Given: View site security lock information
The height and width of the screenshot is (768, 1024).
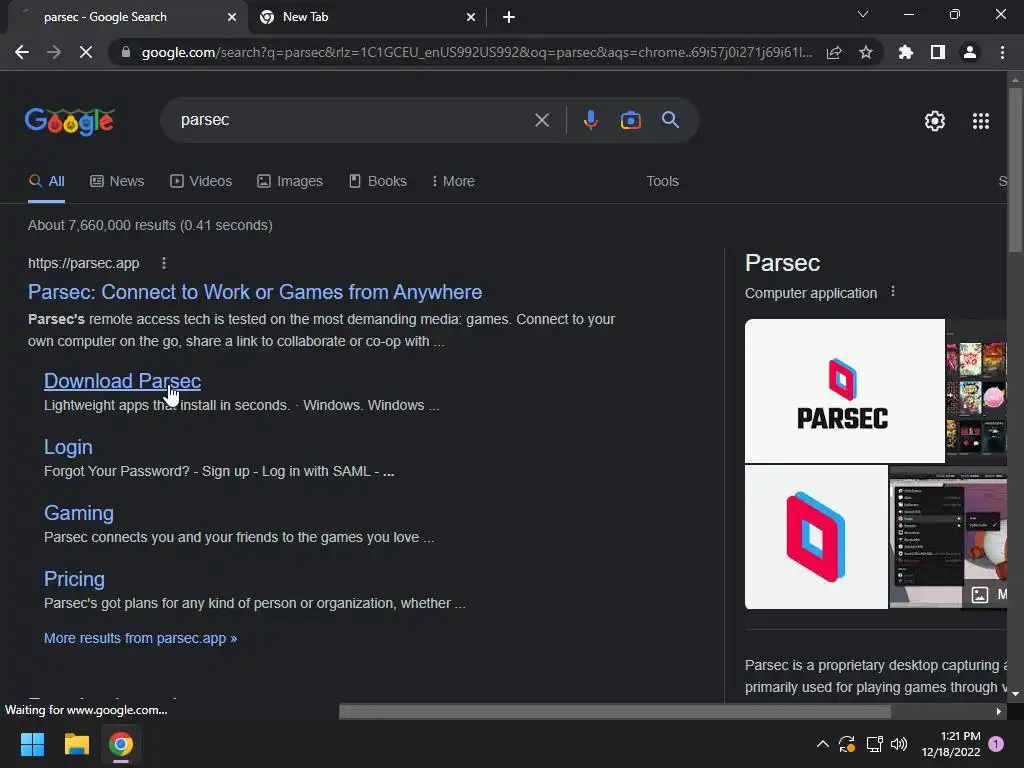Looking at the screenshot, I should click(x=126, y=52).
